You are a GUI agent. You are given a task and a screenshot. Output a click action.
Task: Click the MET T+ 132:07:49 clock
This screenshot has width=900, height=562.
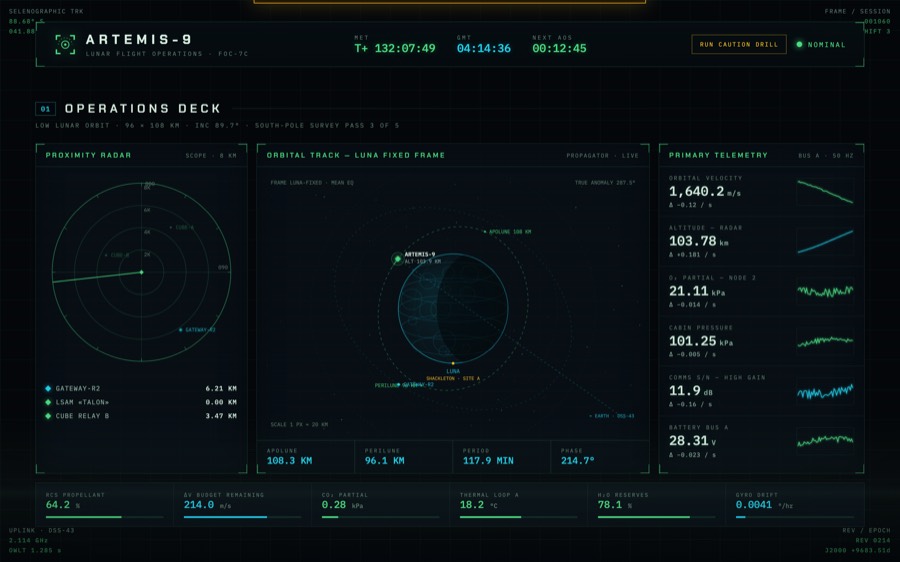[x=395, y=49]
